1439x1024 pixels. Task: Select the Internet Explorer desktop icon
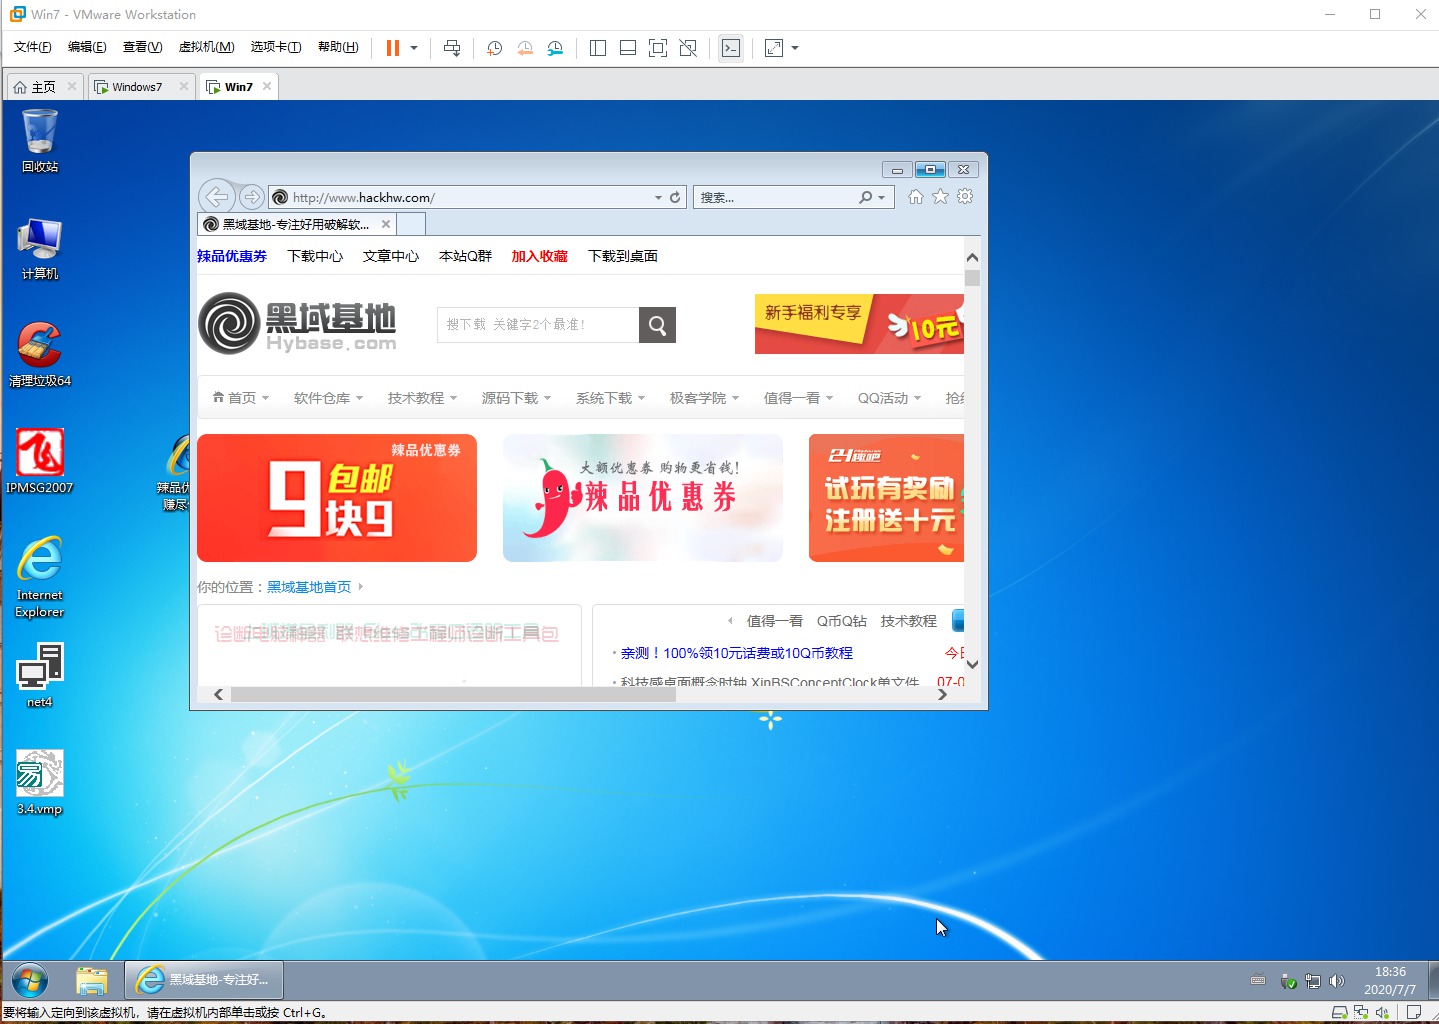pyautogui.click(x=40, y=577)
